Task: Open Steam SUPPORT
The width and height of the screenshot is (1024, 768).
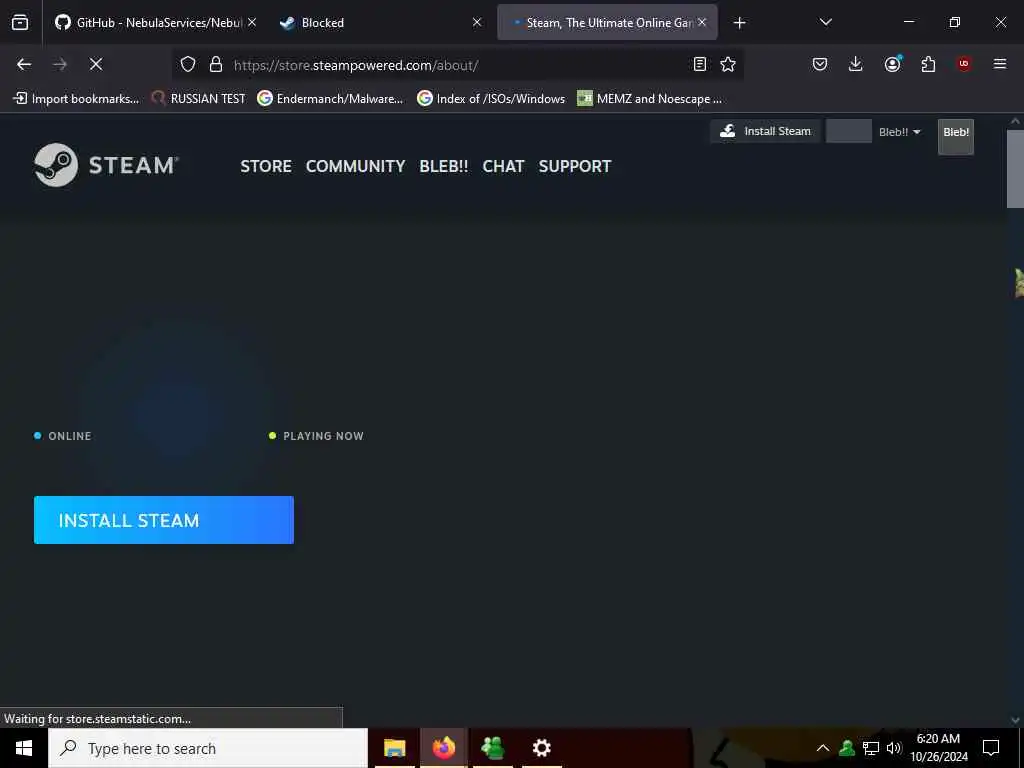Action: [x=575, y=166]
